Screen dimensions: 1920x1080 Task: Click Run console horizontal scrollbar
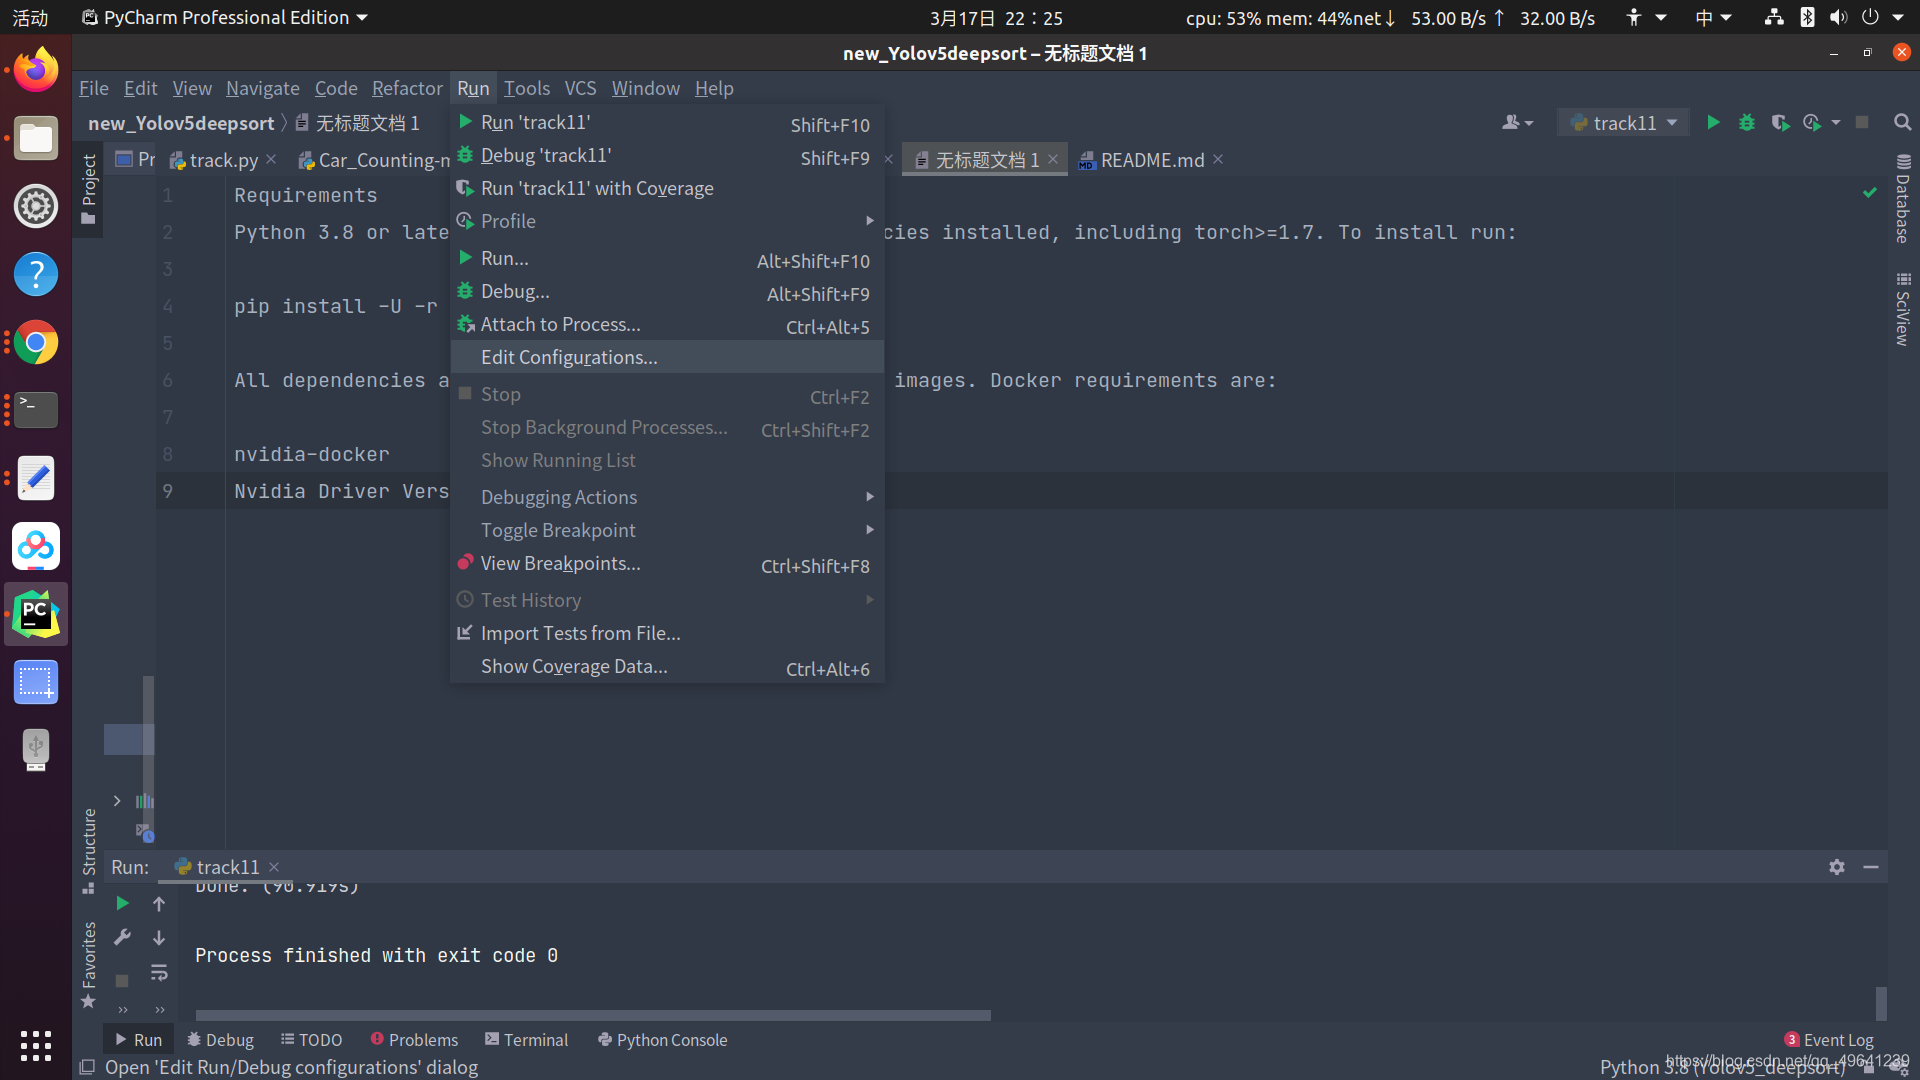click(593, 1015)
